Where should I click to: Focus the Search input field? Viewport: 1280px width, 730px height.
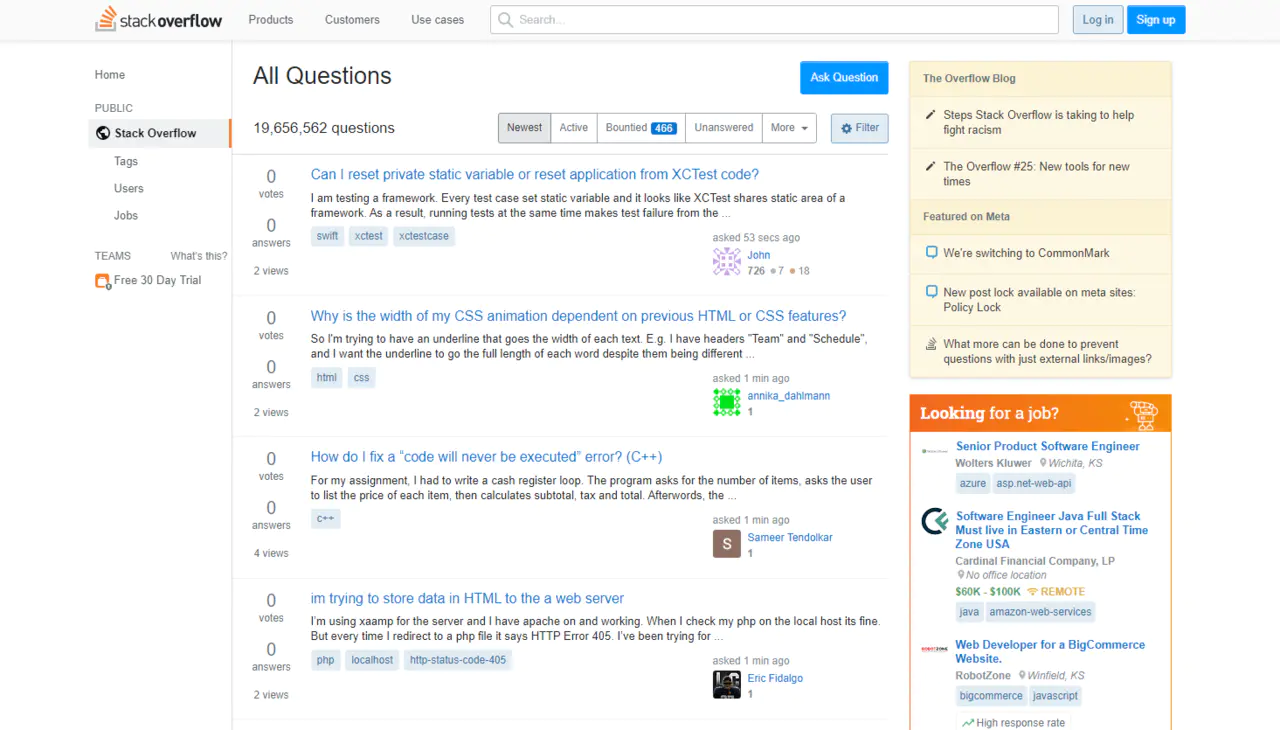pyautogui.click(x=774, y=19)
